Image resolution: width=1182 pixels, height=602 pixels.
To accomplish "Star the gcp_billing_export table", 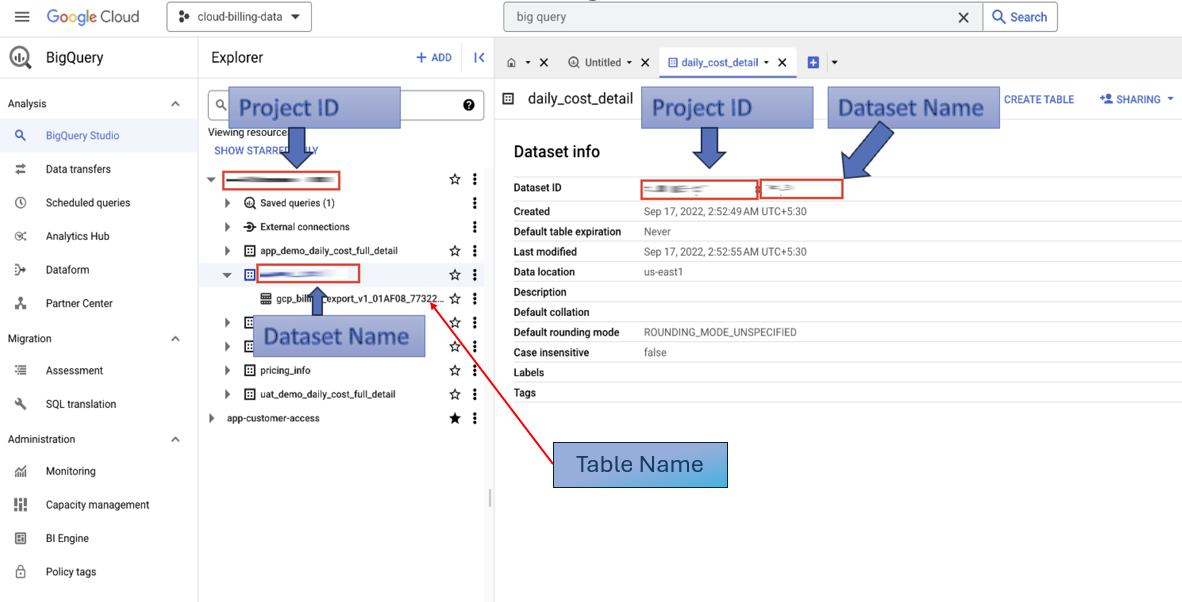I will (455, 298).
